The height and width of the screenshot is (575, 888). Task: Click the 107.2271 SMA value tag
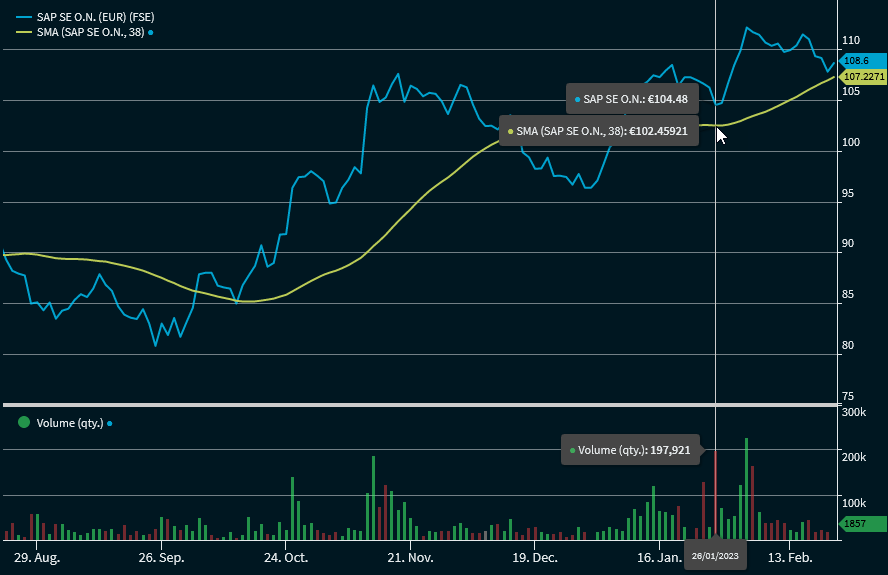(x=863, y=76)
